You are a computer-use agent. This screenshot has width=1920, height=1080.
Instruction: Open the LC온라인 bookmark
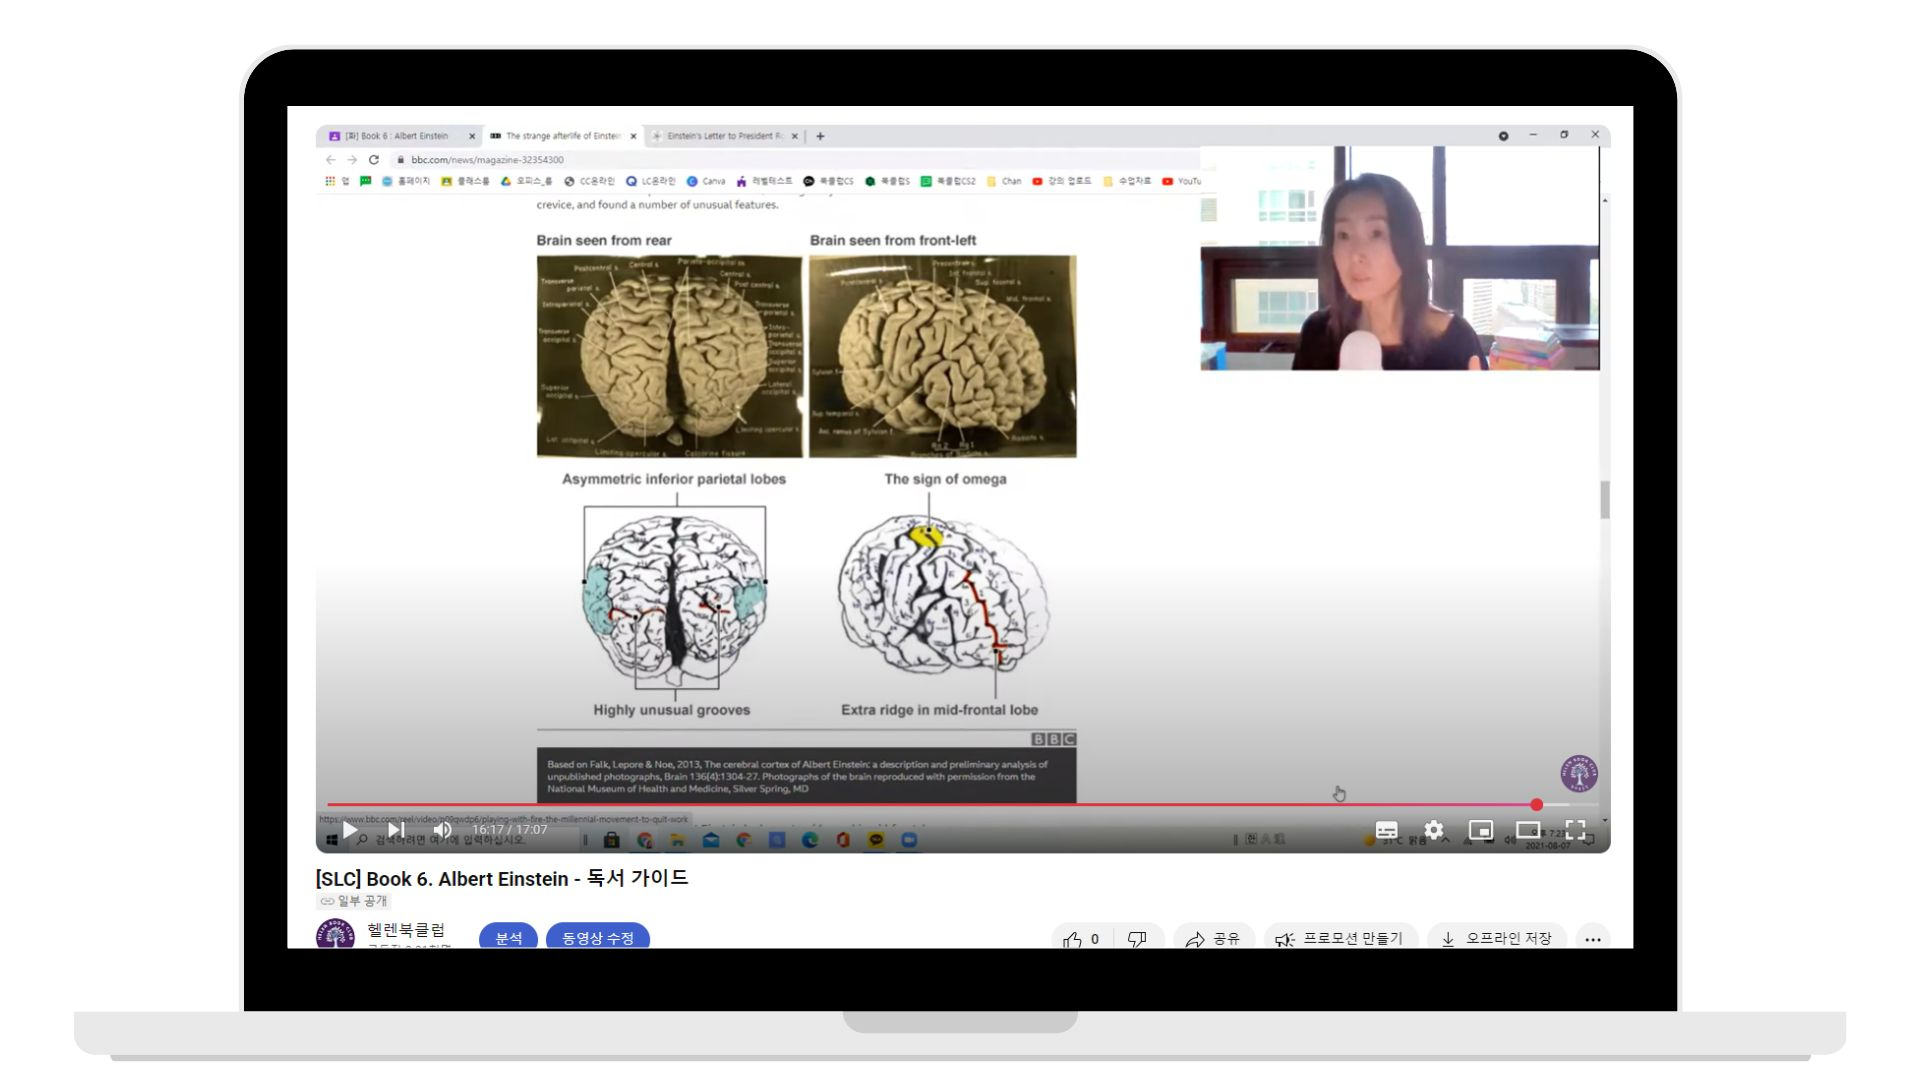tap(651, 181)
